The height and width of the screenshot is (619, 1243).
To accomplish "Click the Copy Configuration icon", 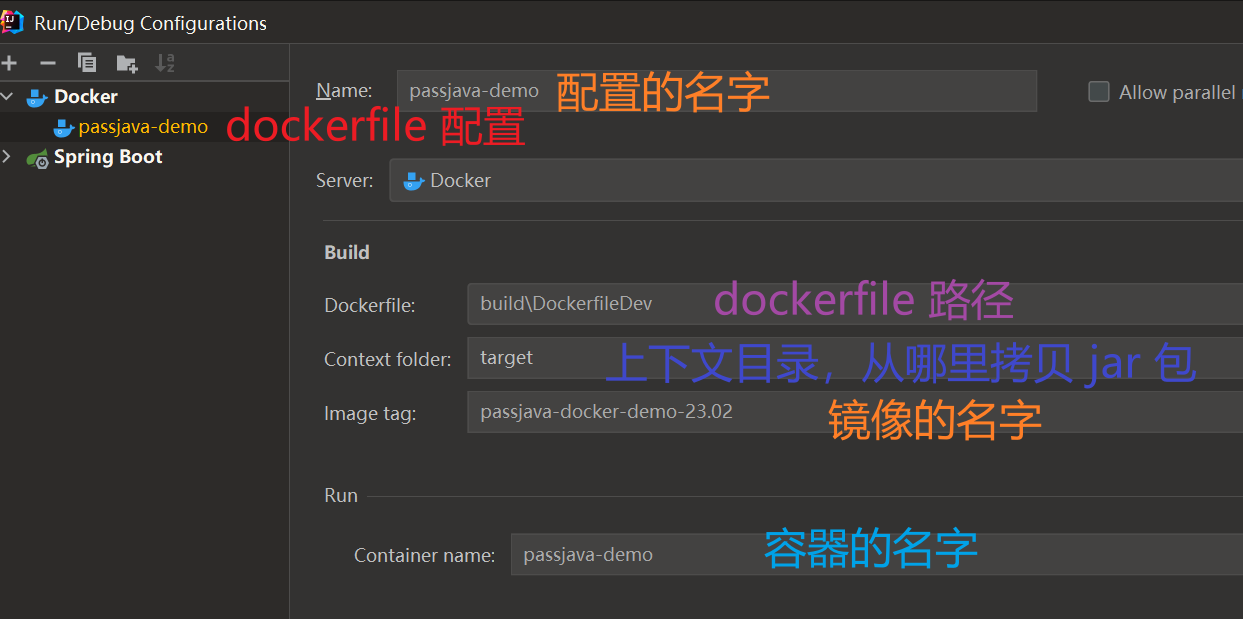I will pyautogui.click(x=87, y=63).
